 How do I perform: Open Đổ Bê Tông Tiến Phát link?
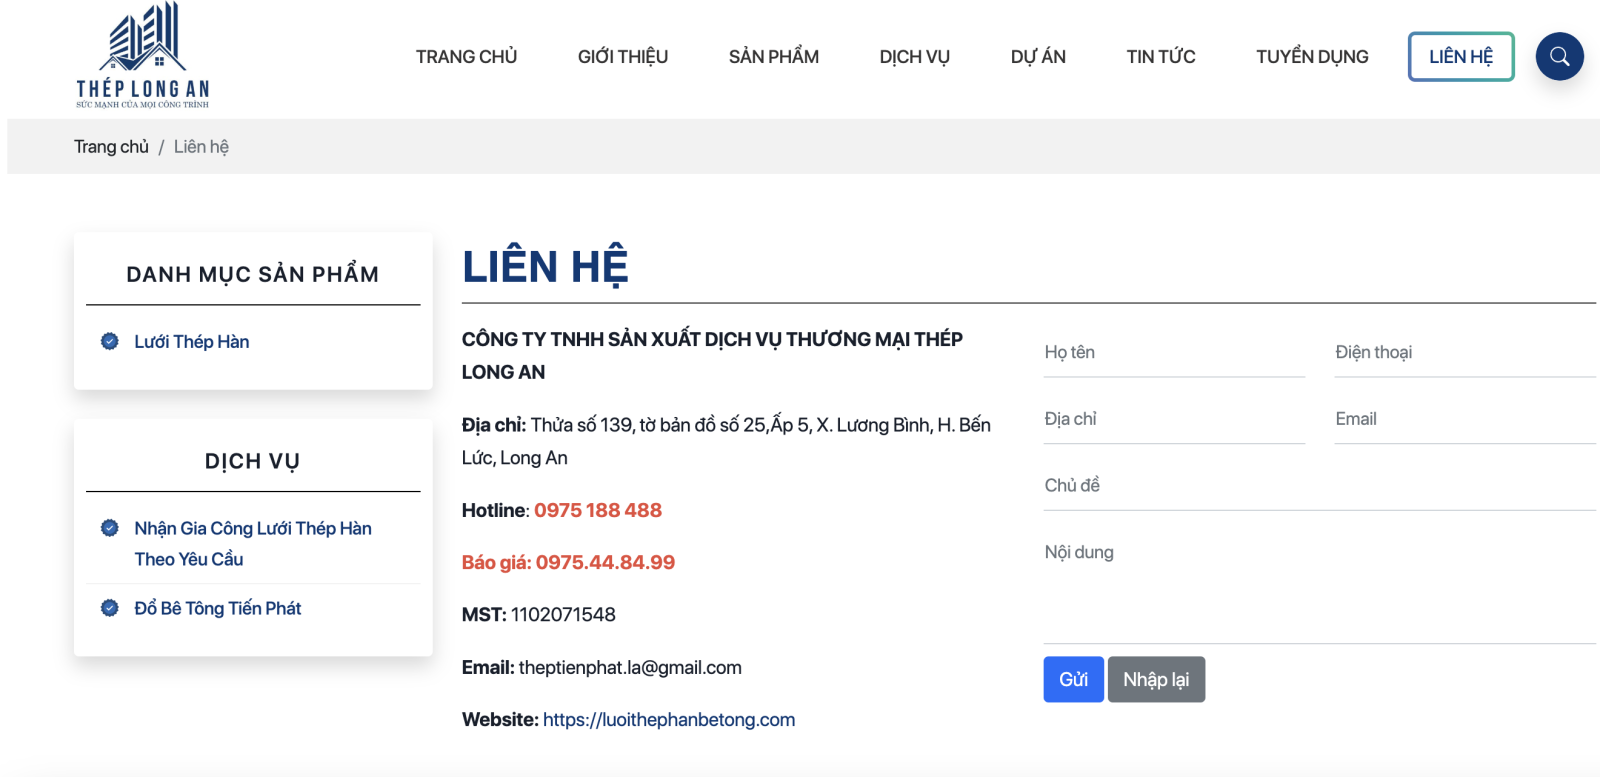coord(218,608)
